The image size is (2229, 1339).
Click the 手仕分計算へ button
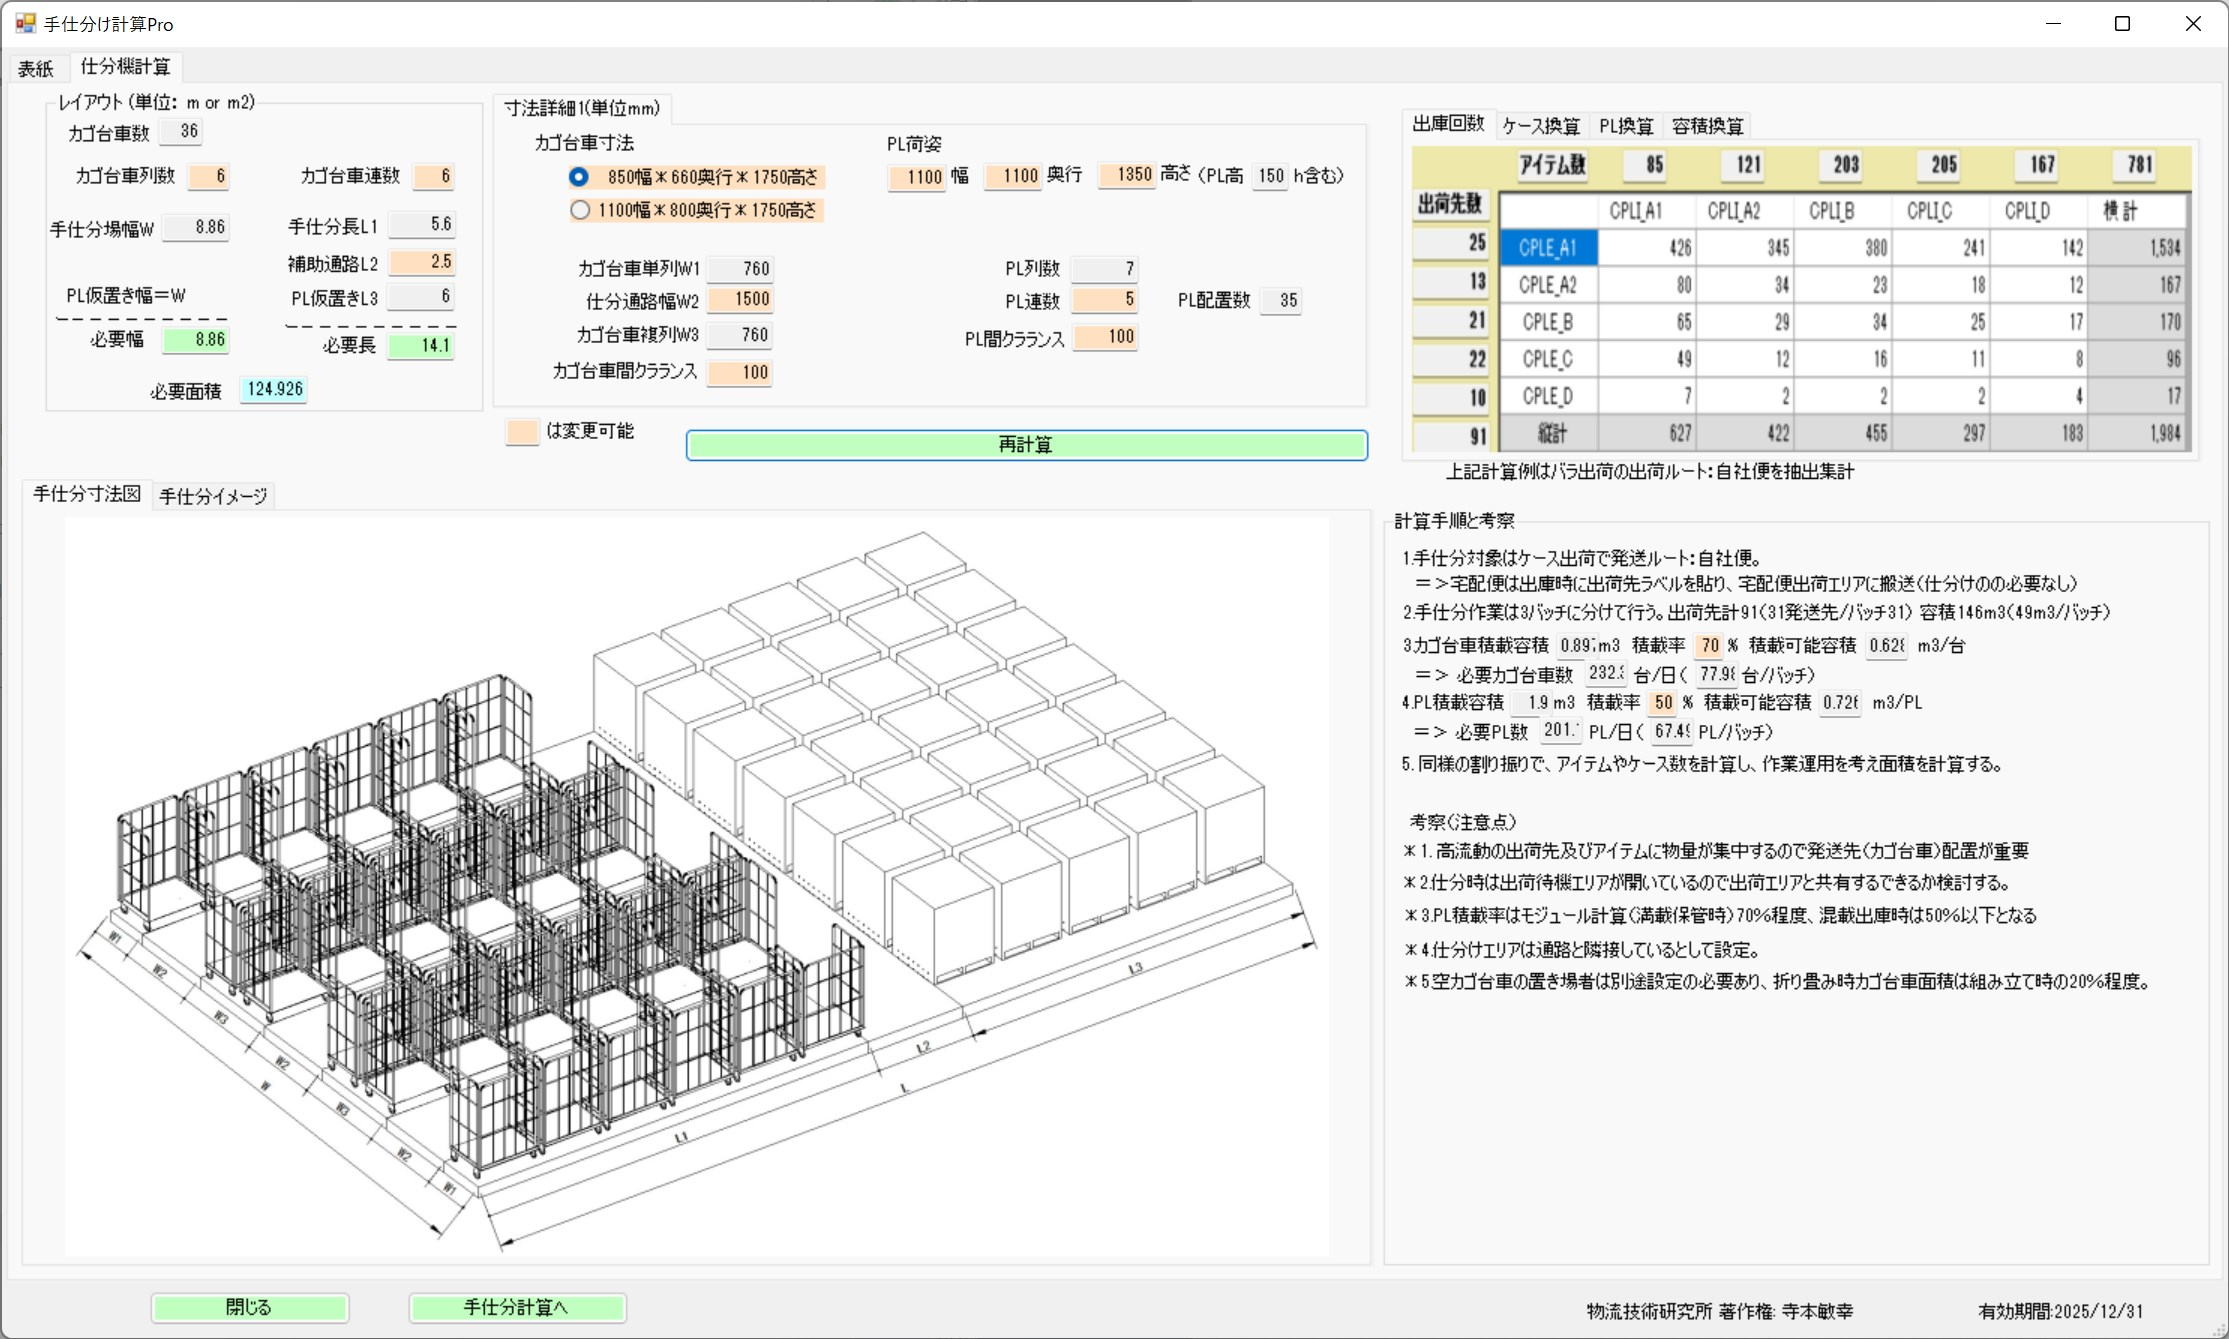(x=517, y=1307)
